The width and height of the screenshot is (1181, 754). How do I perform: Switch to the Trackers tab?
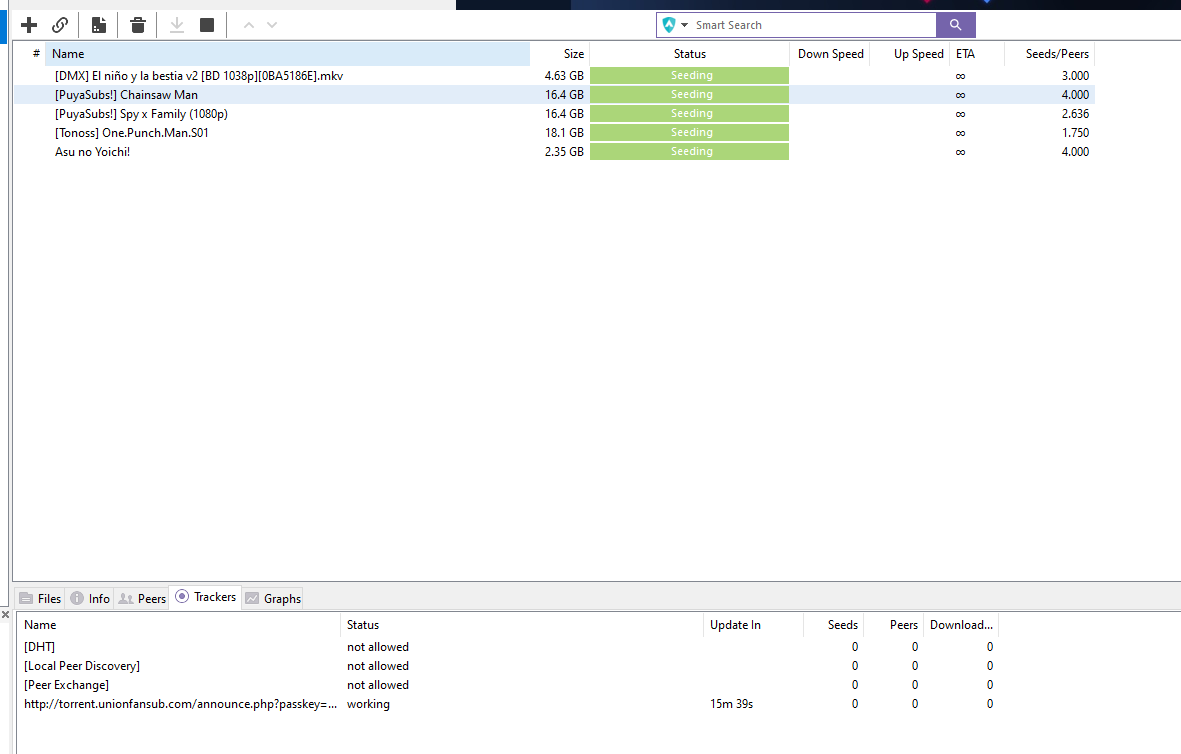[x=205, y=597]
